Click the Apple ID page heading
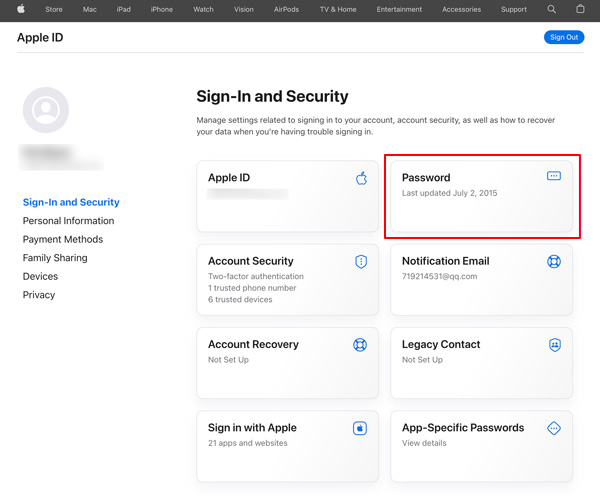Screen dimensions: 600x496 point(40,38)
